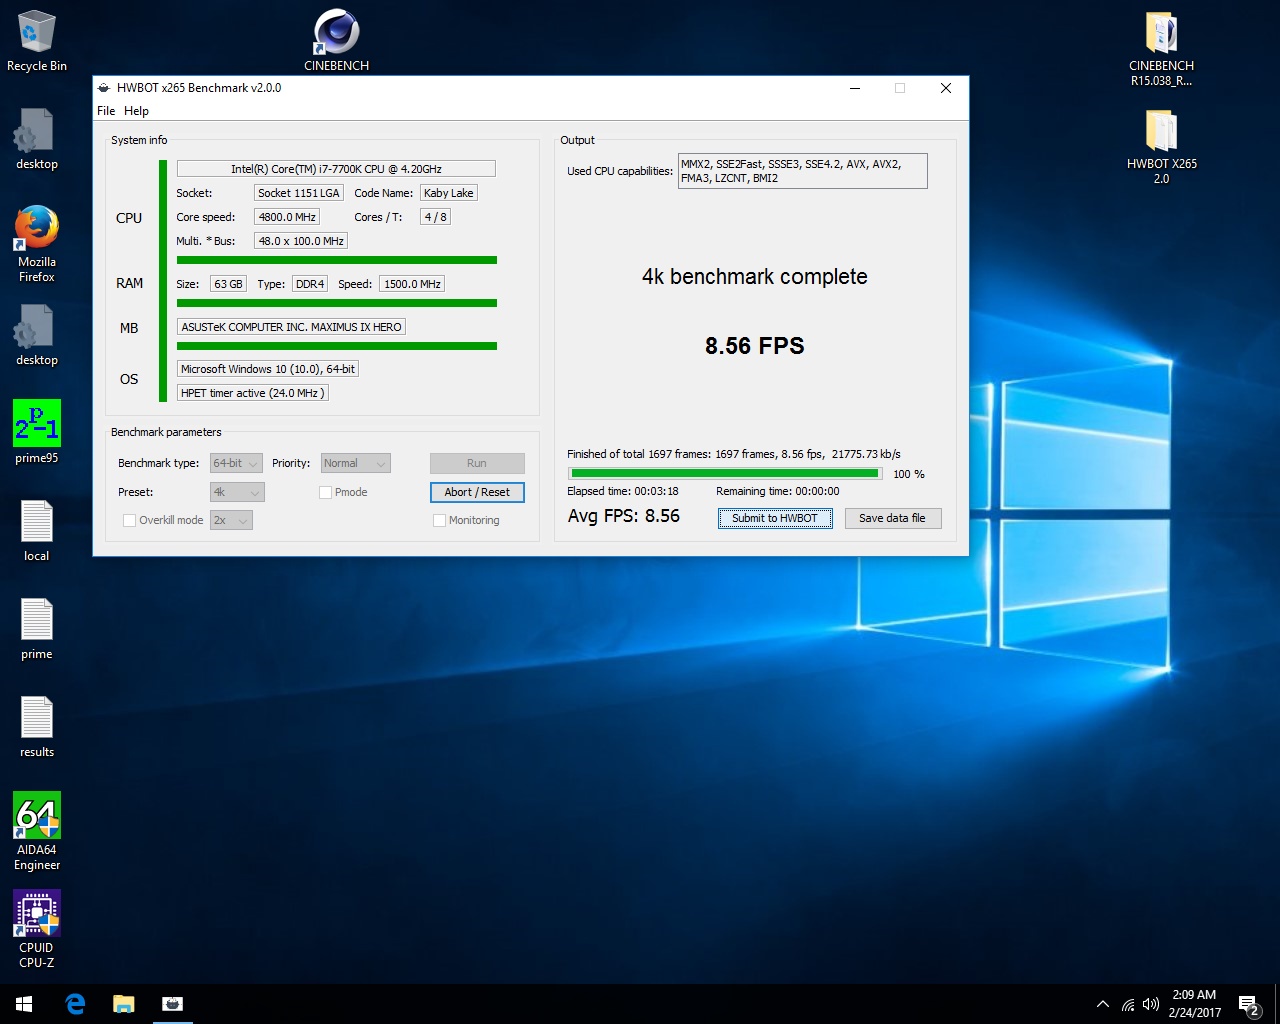This screenshot has height=1024, width=1280.
Task: Click the 4800.0 MHz core speed value
Action: (287, 217)
